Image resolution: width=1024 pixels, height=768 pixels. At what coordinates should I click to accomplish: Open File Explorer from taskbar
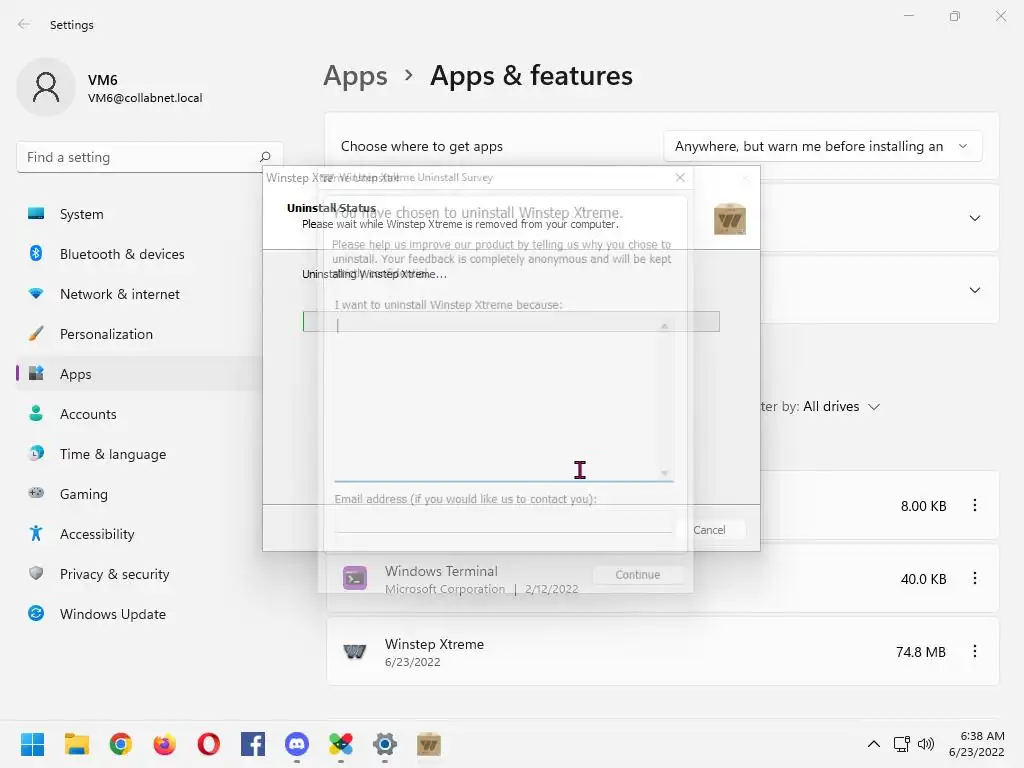pos(76,744)
